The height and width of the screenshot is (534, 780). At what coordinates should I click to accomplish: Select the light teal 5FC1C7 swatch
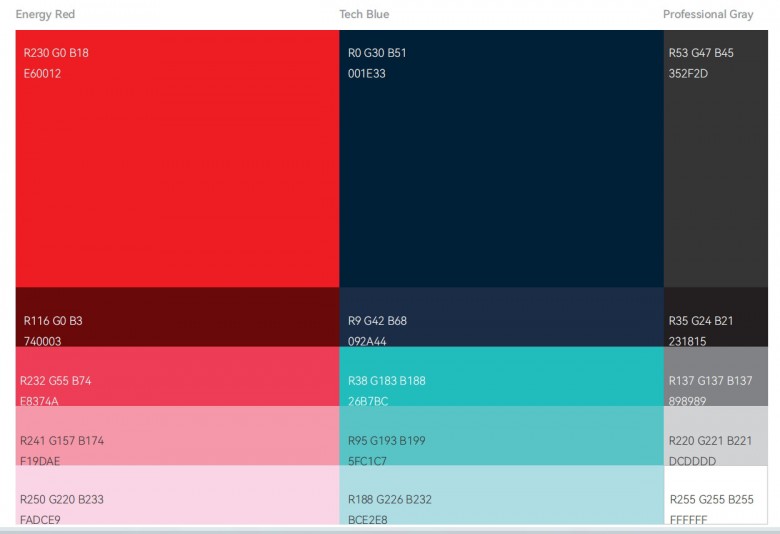(x=501, y=435)
